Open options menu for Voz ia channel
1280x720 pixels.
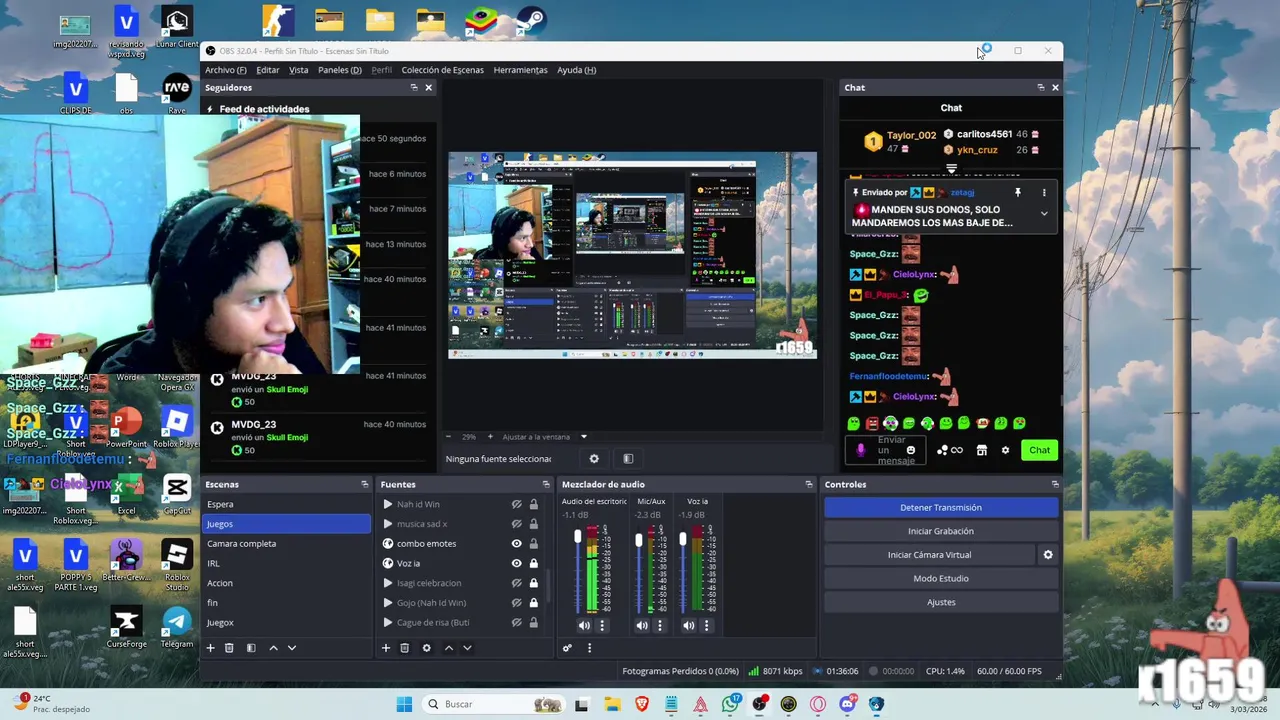pos(706,626)
